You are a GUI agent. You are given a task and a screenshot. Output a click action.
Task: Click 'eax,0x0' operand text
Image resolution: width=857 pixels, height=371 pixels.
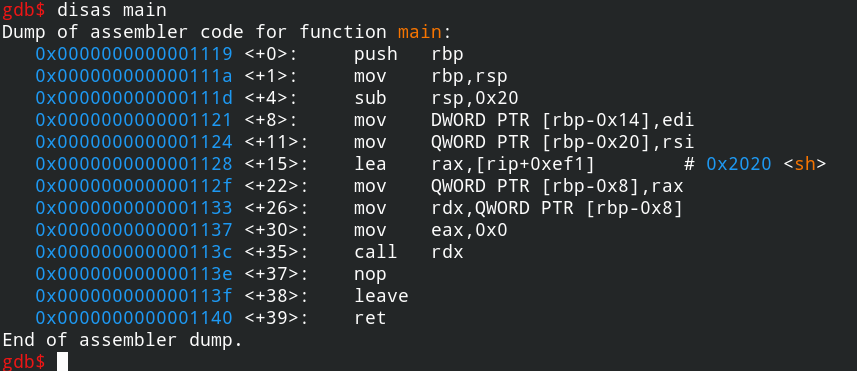(469, 230)
